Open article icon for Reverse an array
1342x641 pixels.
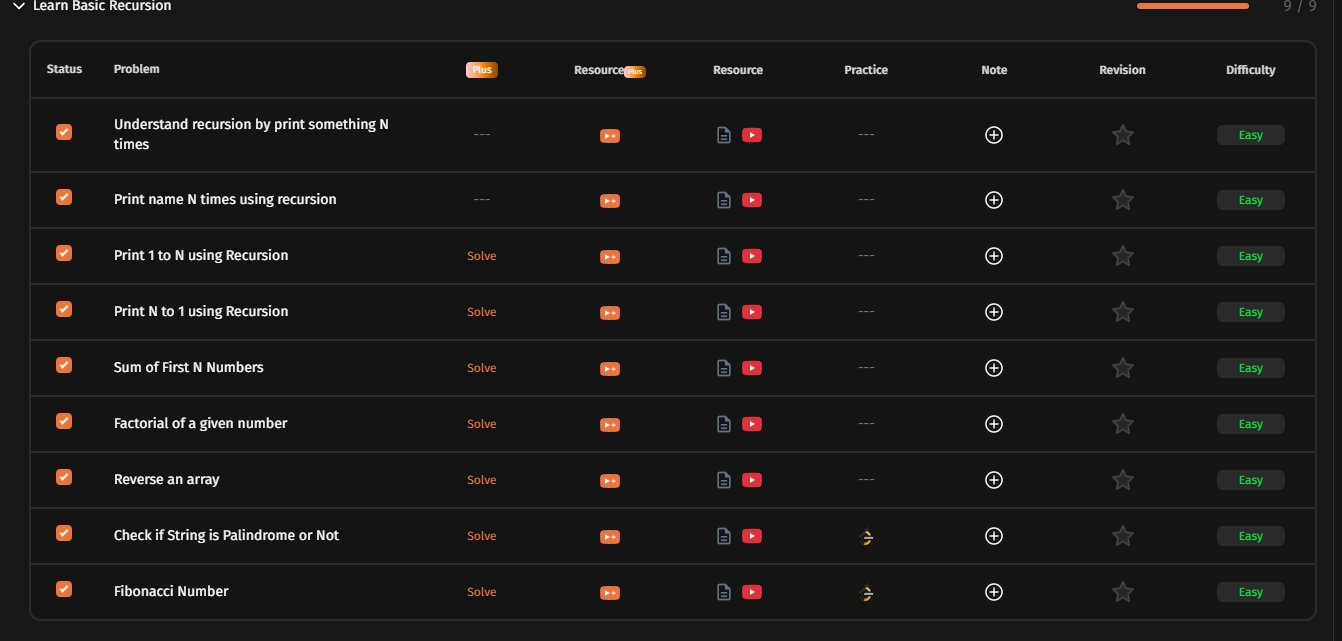(x=723, y=480)
